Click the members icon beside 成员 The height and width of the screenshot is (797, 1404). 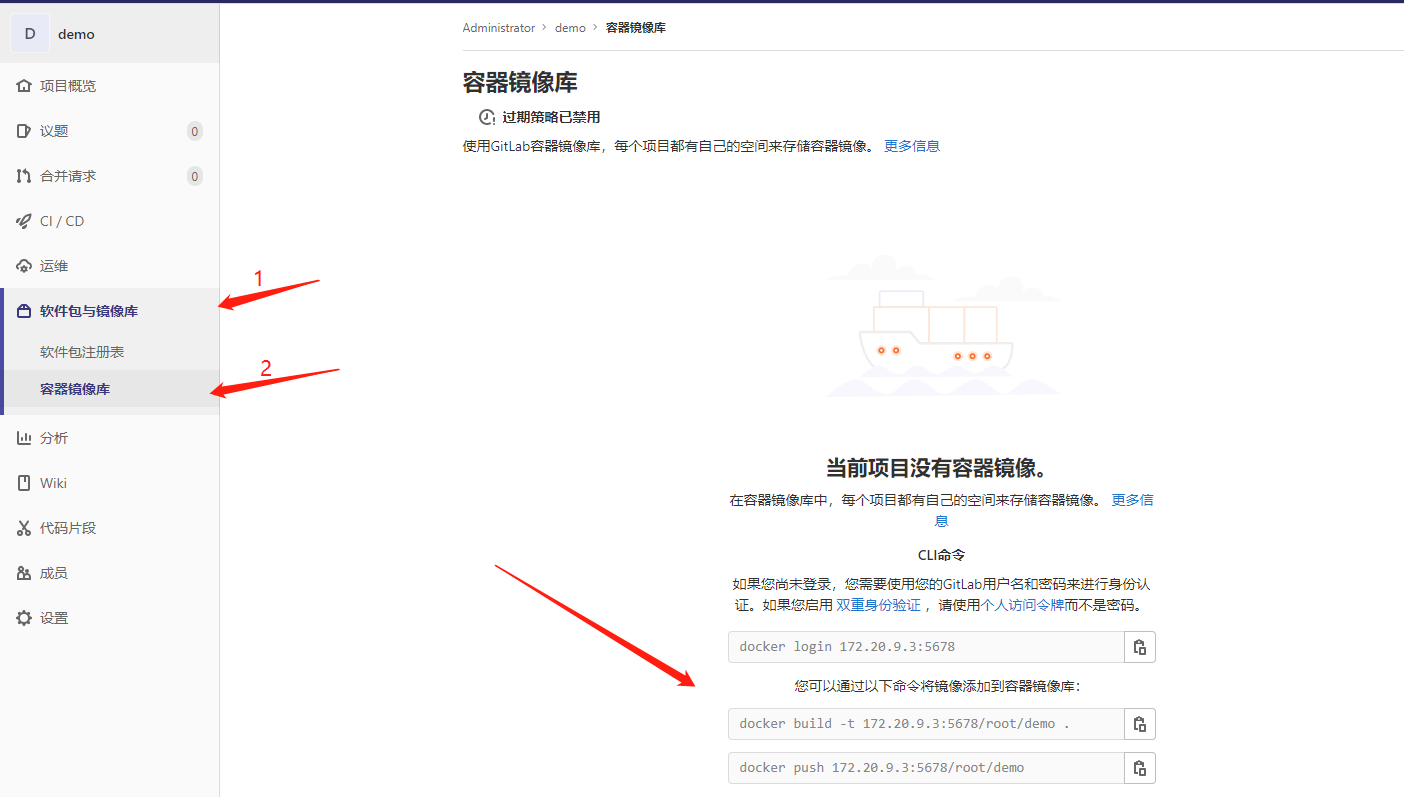24,573
